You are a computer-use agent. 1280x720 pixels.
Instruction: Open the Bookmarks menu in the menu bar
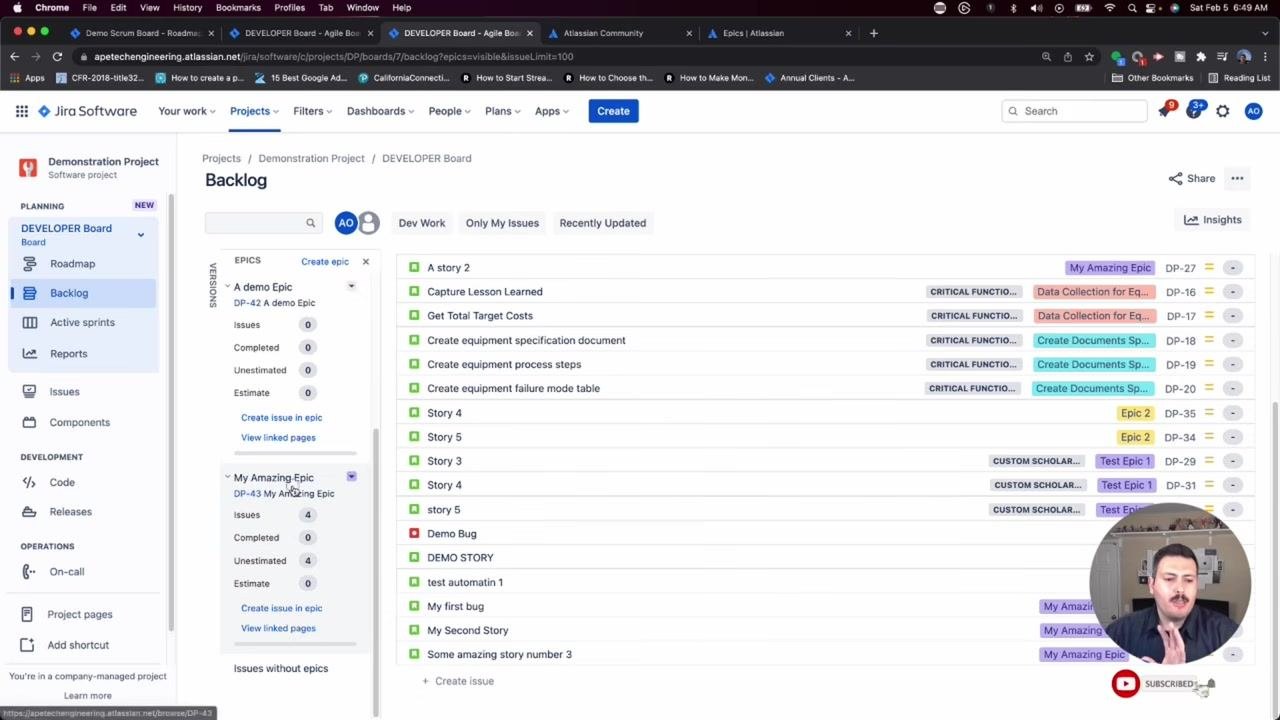tap(238, 8)
